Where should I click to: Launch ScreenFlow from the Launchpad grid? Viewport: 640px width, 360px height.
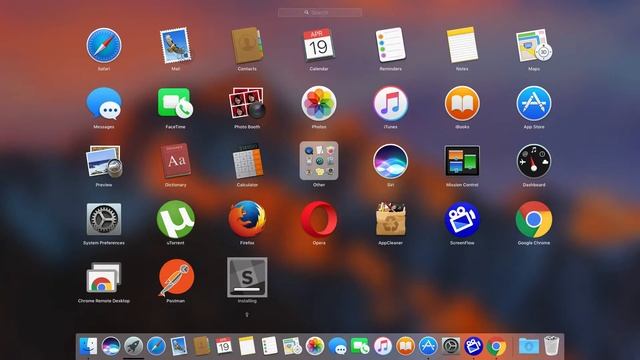tap(462, 219)
